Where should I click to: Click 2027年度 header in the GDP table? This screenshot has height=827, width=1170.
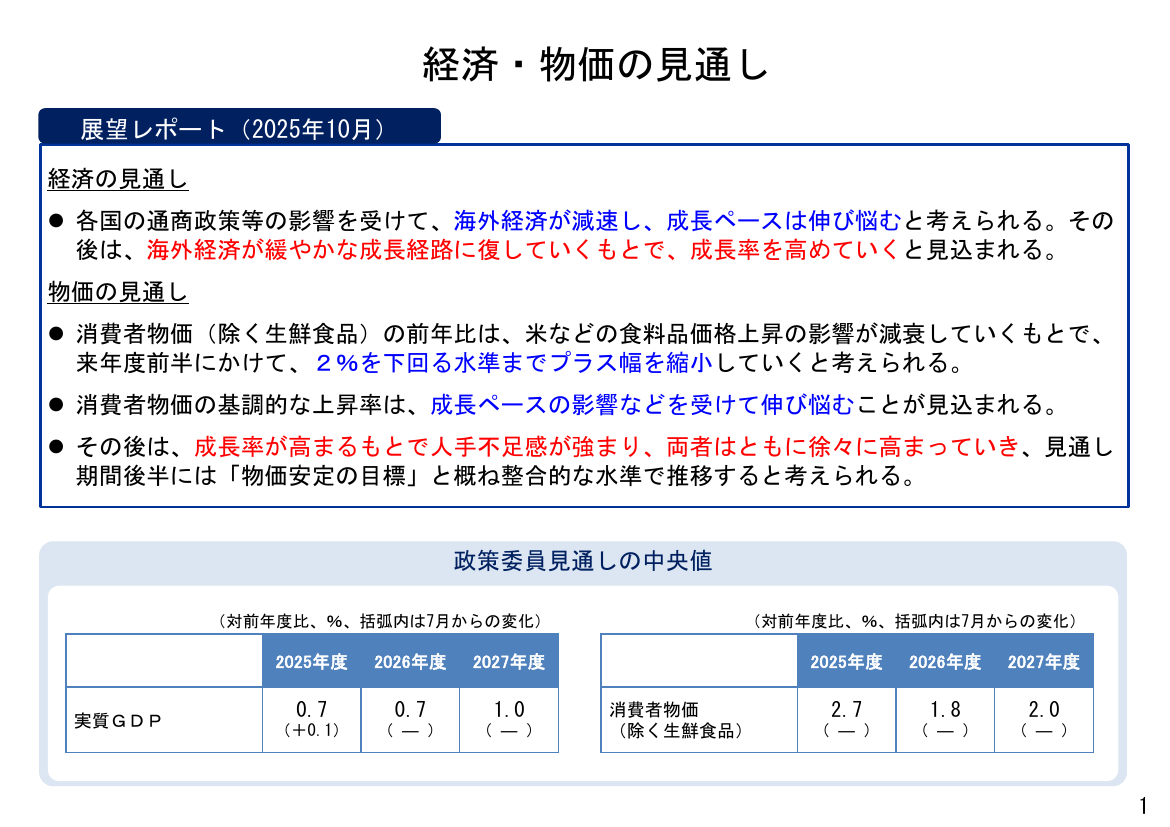509,661
